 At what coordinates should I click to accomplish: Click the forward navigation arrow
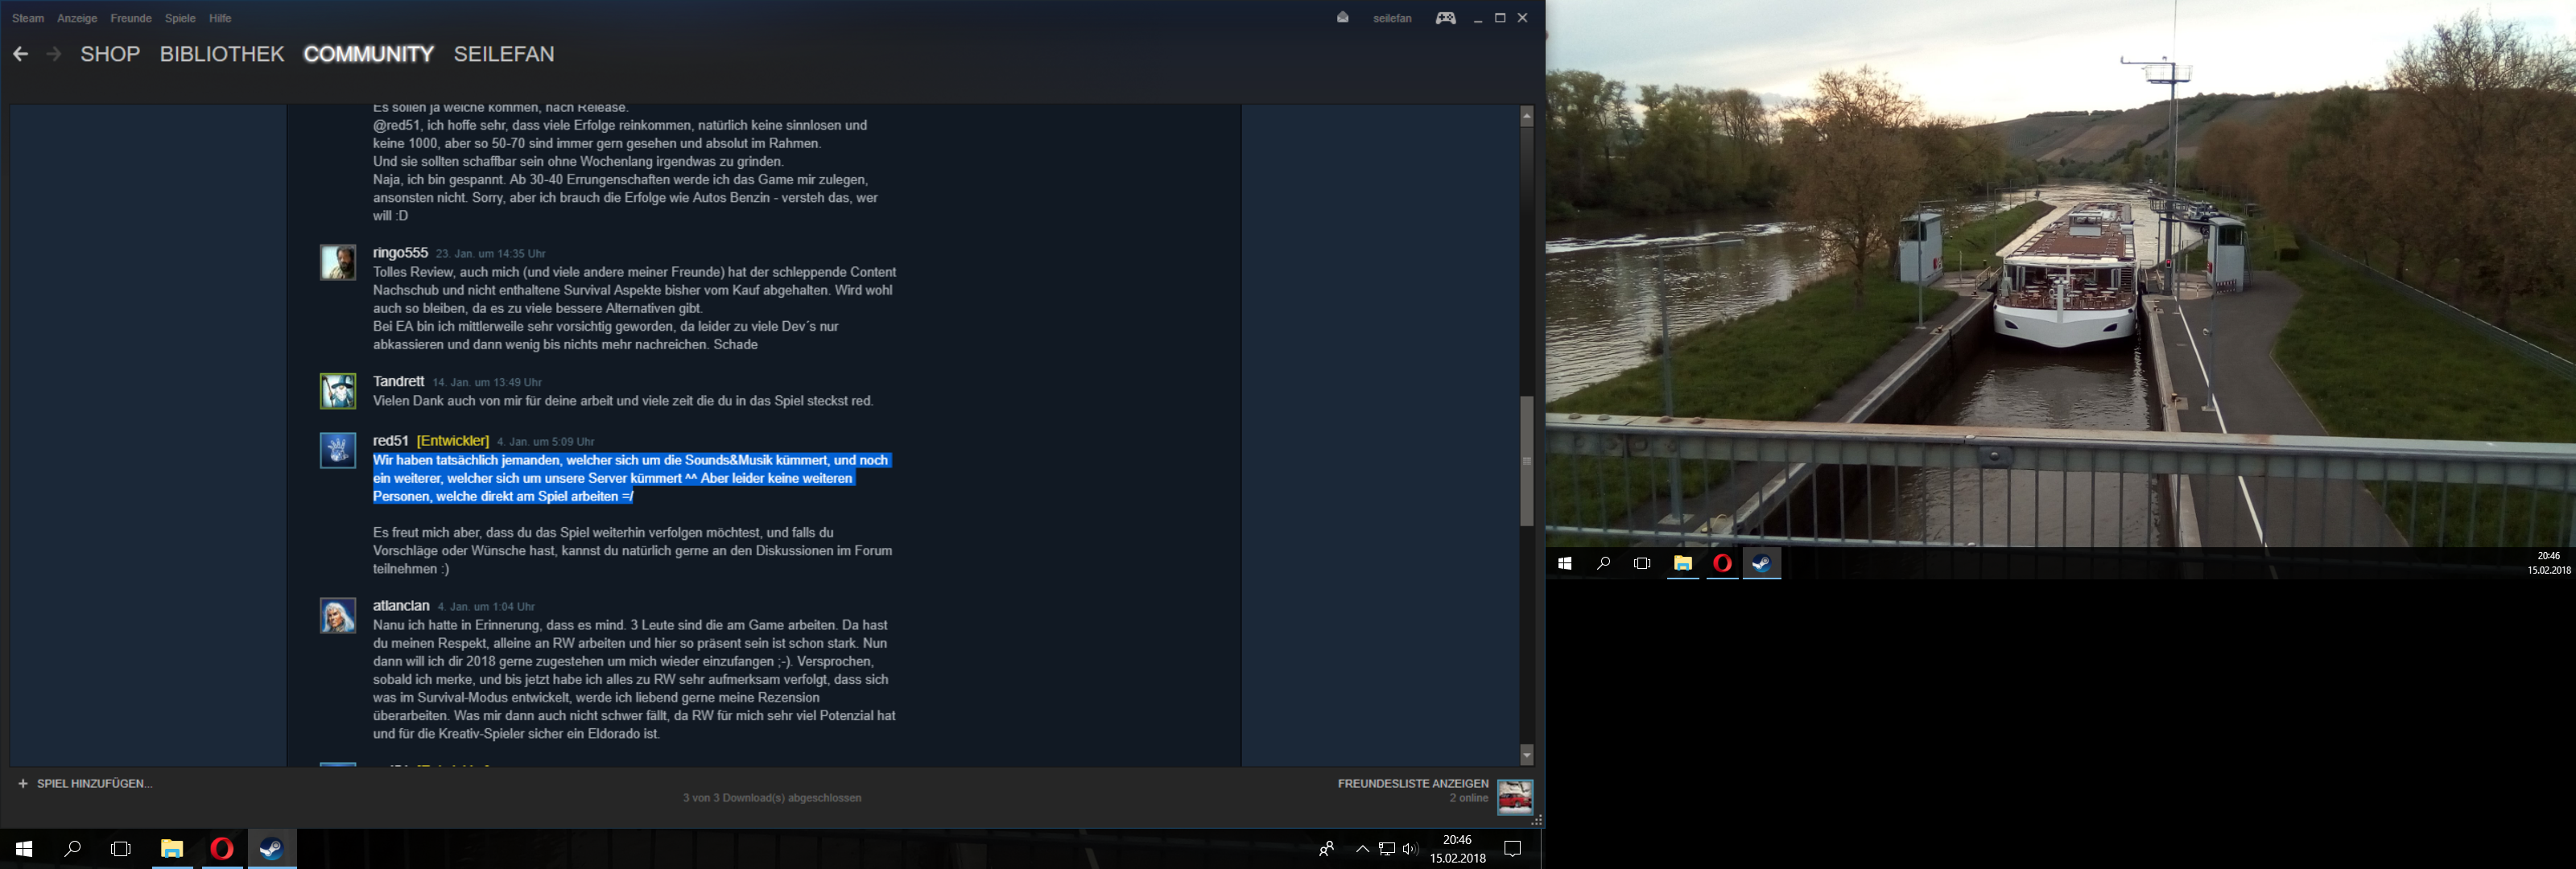[54, 54]
